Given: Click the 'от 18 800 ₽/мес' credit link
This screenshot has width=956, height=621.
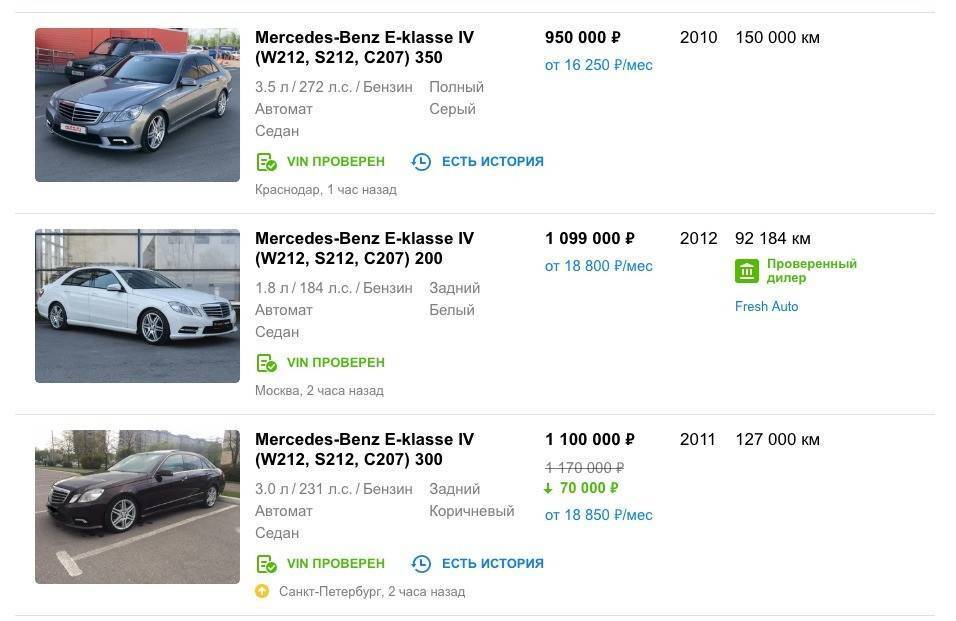Looking at the screenshot, I should [x=598, y=266].
